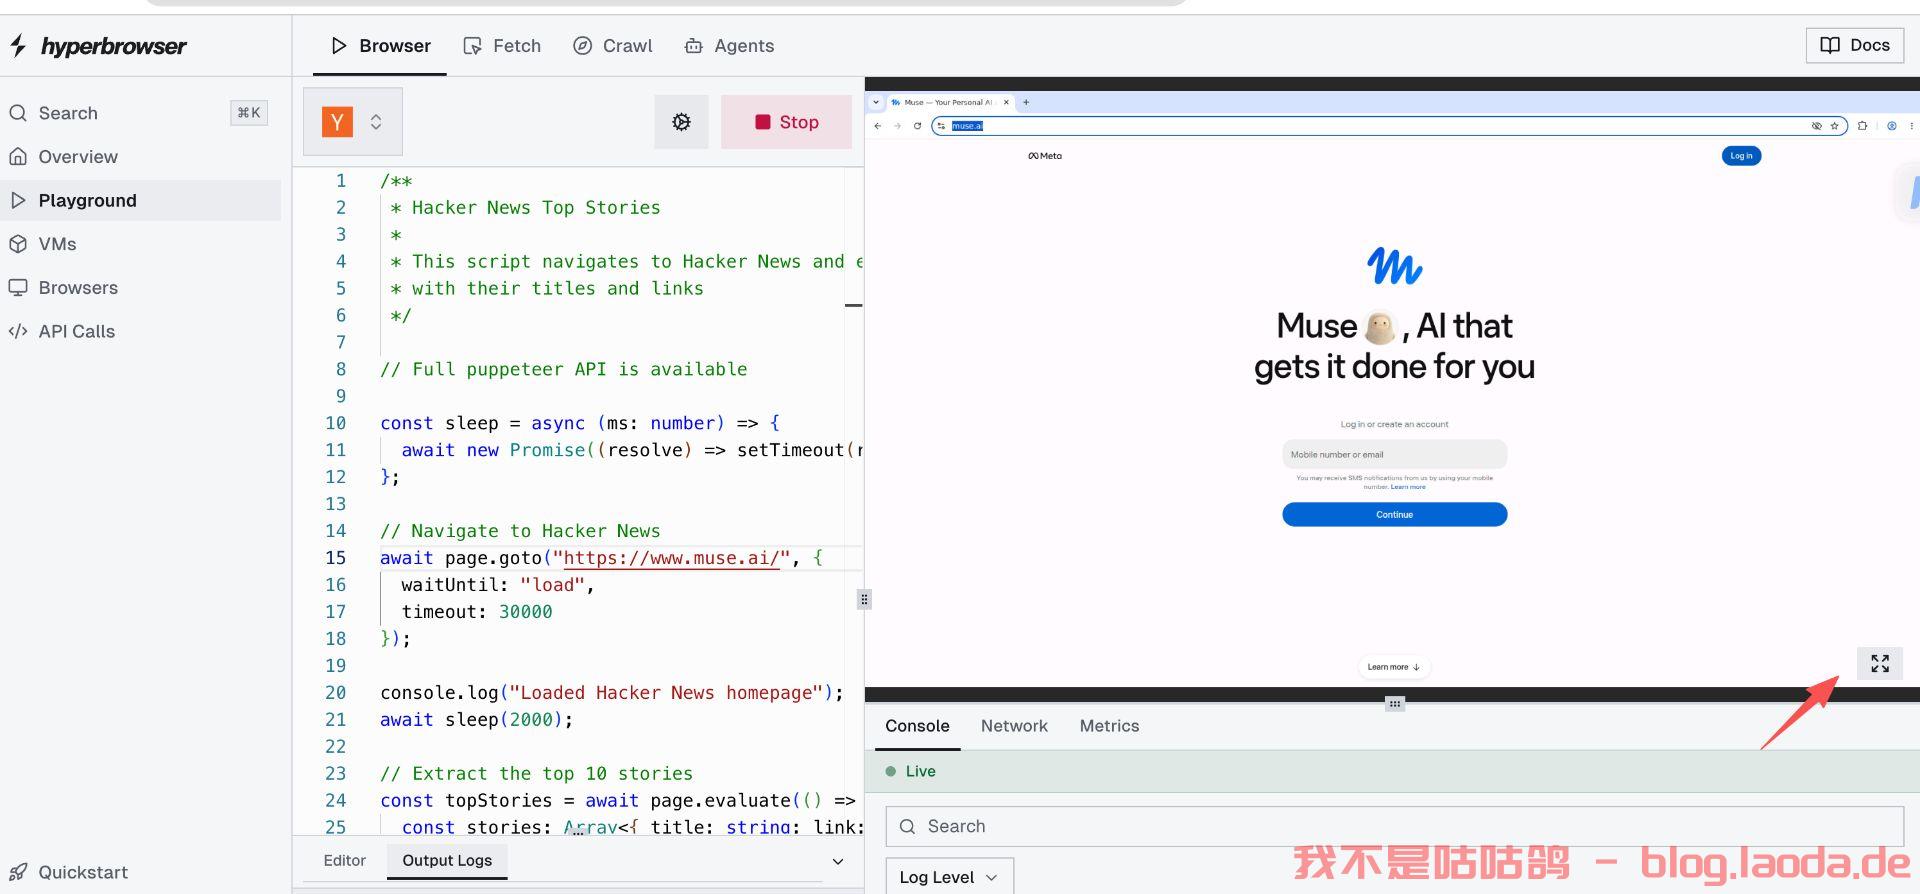Click the profile icon in embedded browser
1920x894 pixels.
(x=1891, y=126)
